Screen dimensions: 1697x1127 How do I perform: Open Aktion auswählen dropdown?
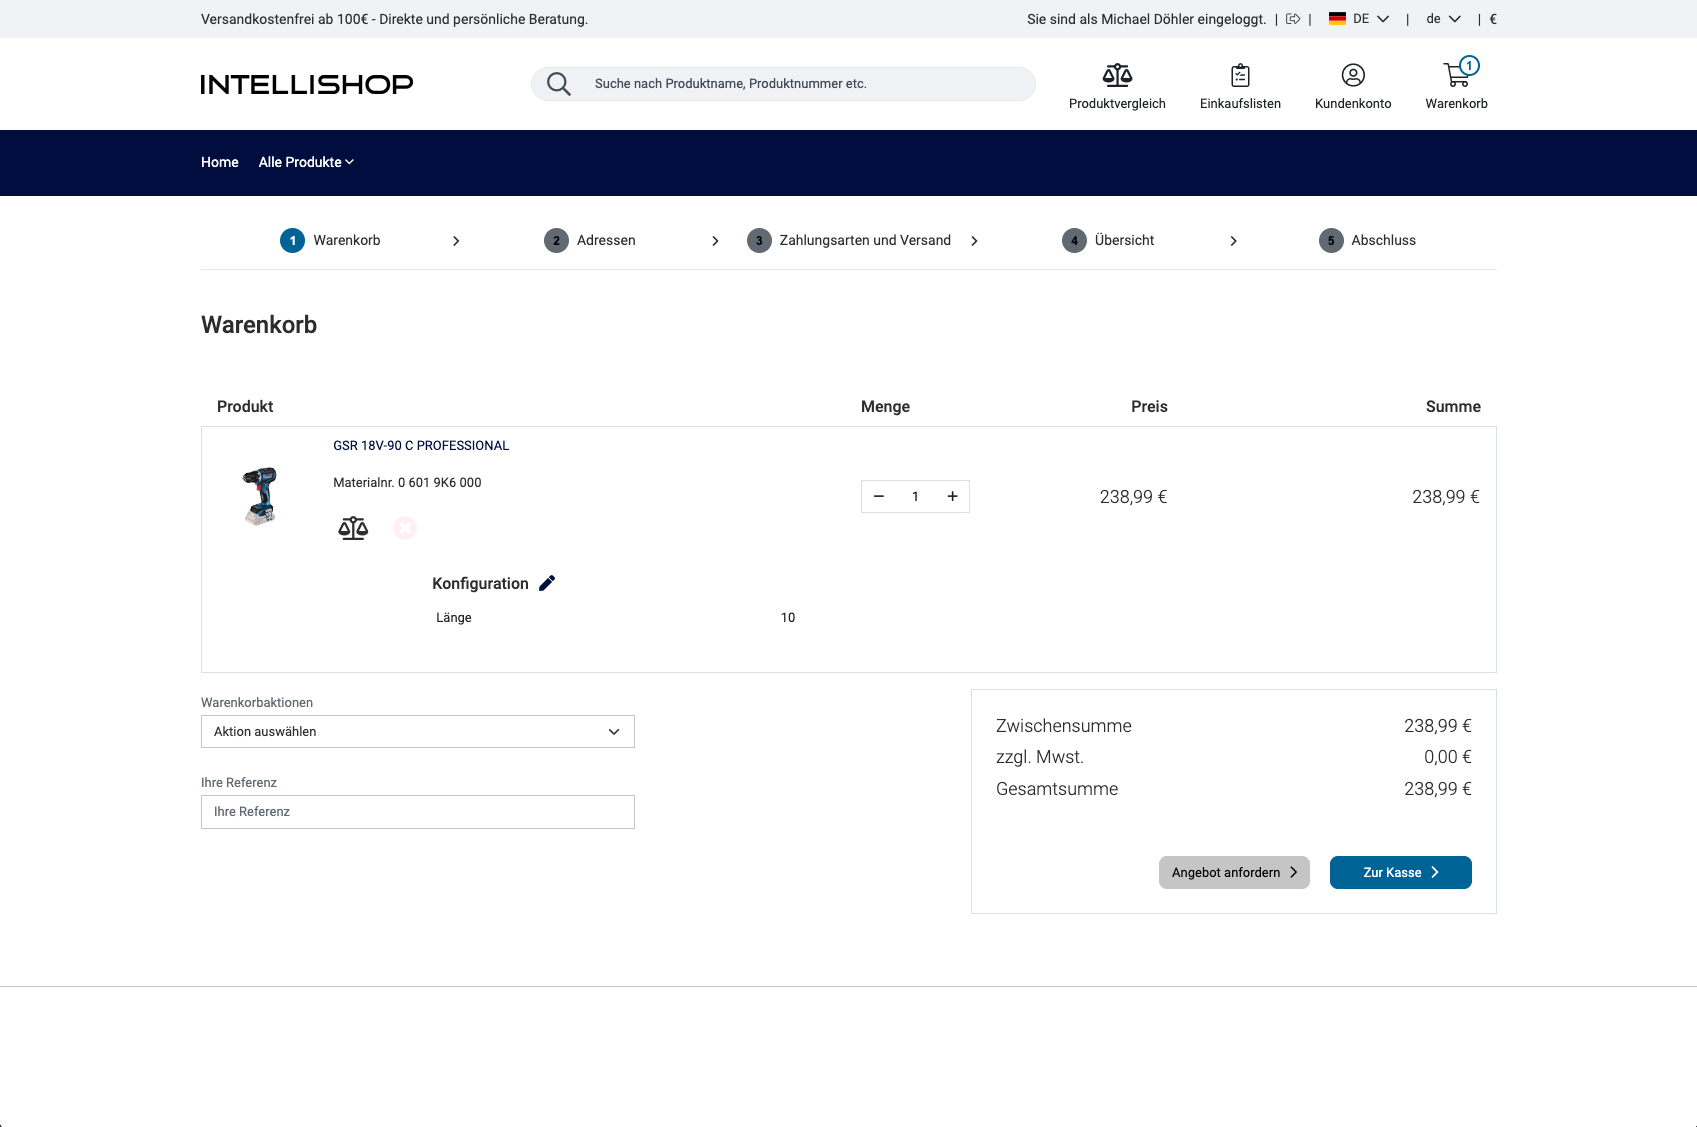point(418,731)
